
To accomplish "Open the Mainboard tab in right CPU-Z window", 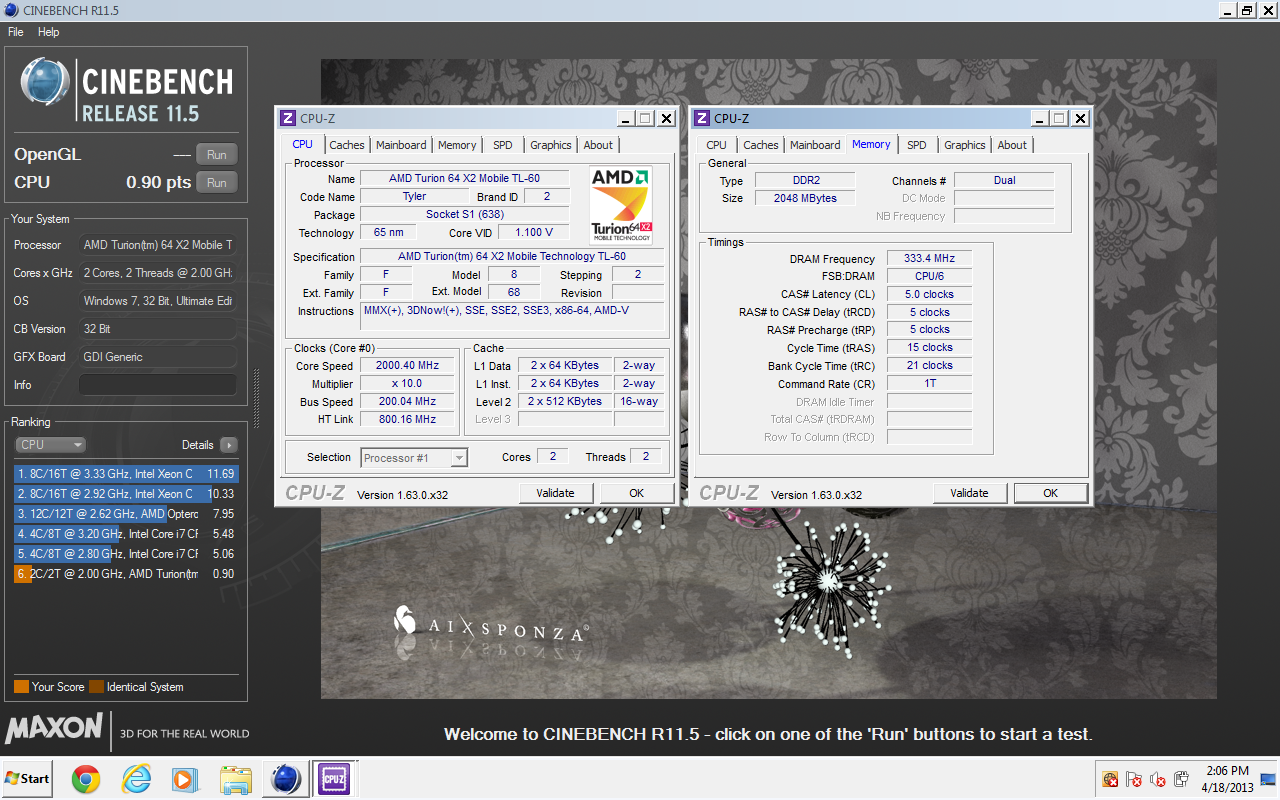I will (815, 145).
